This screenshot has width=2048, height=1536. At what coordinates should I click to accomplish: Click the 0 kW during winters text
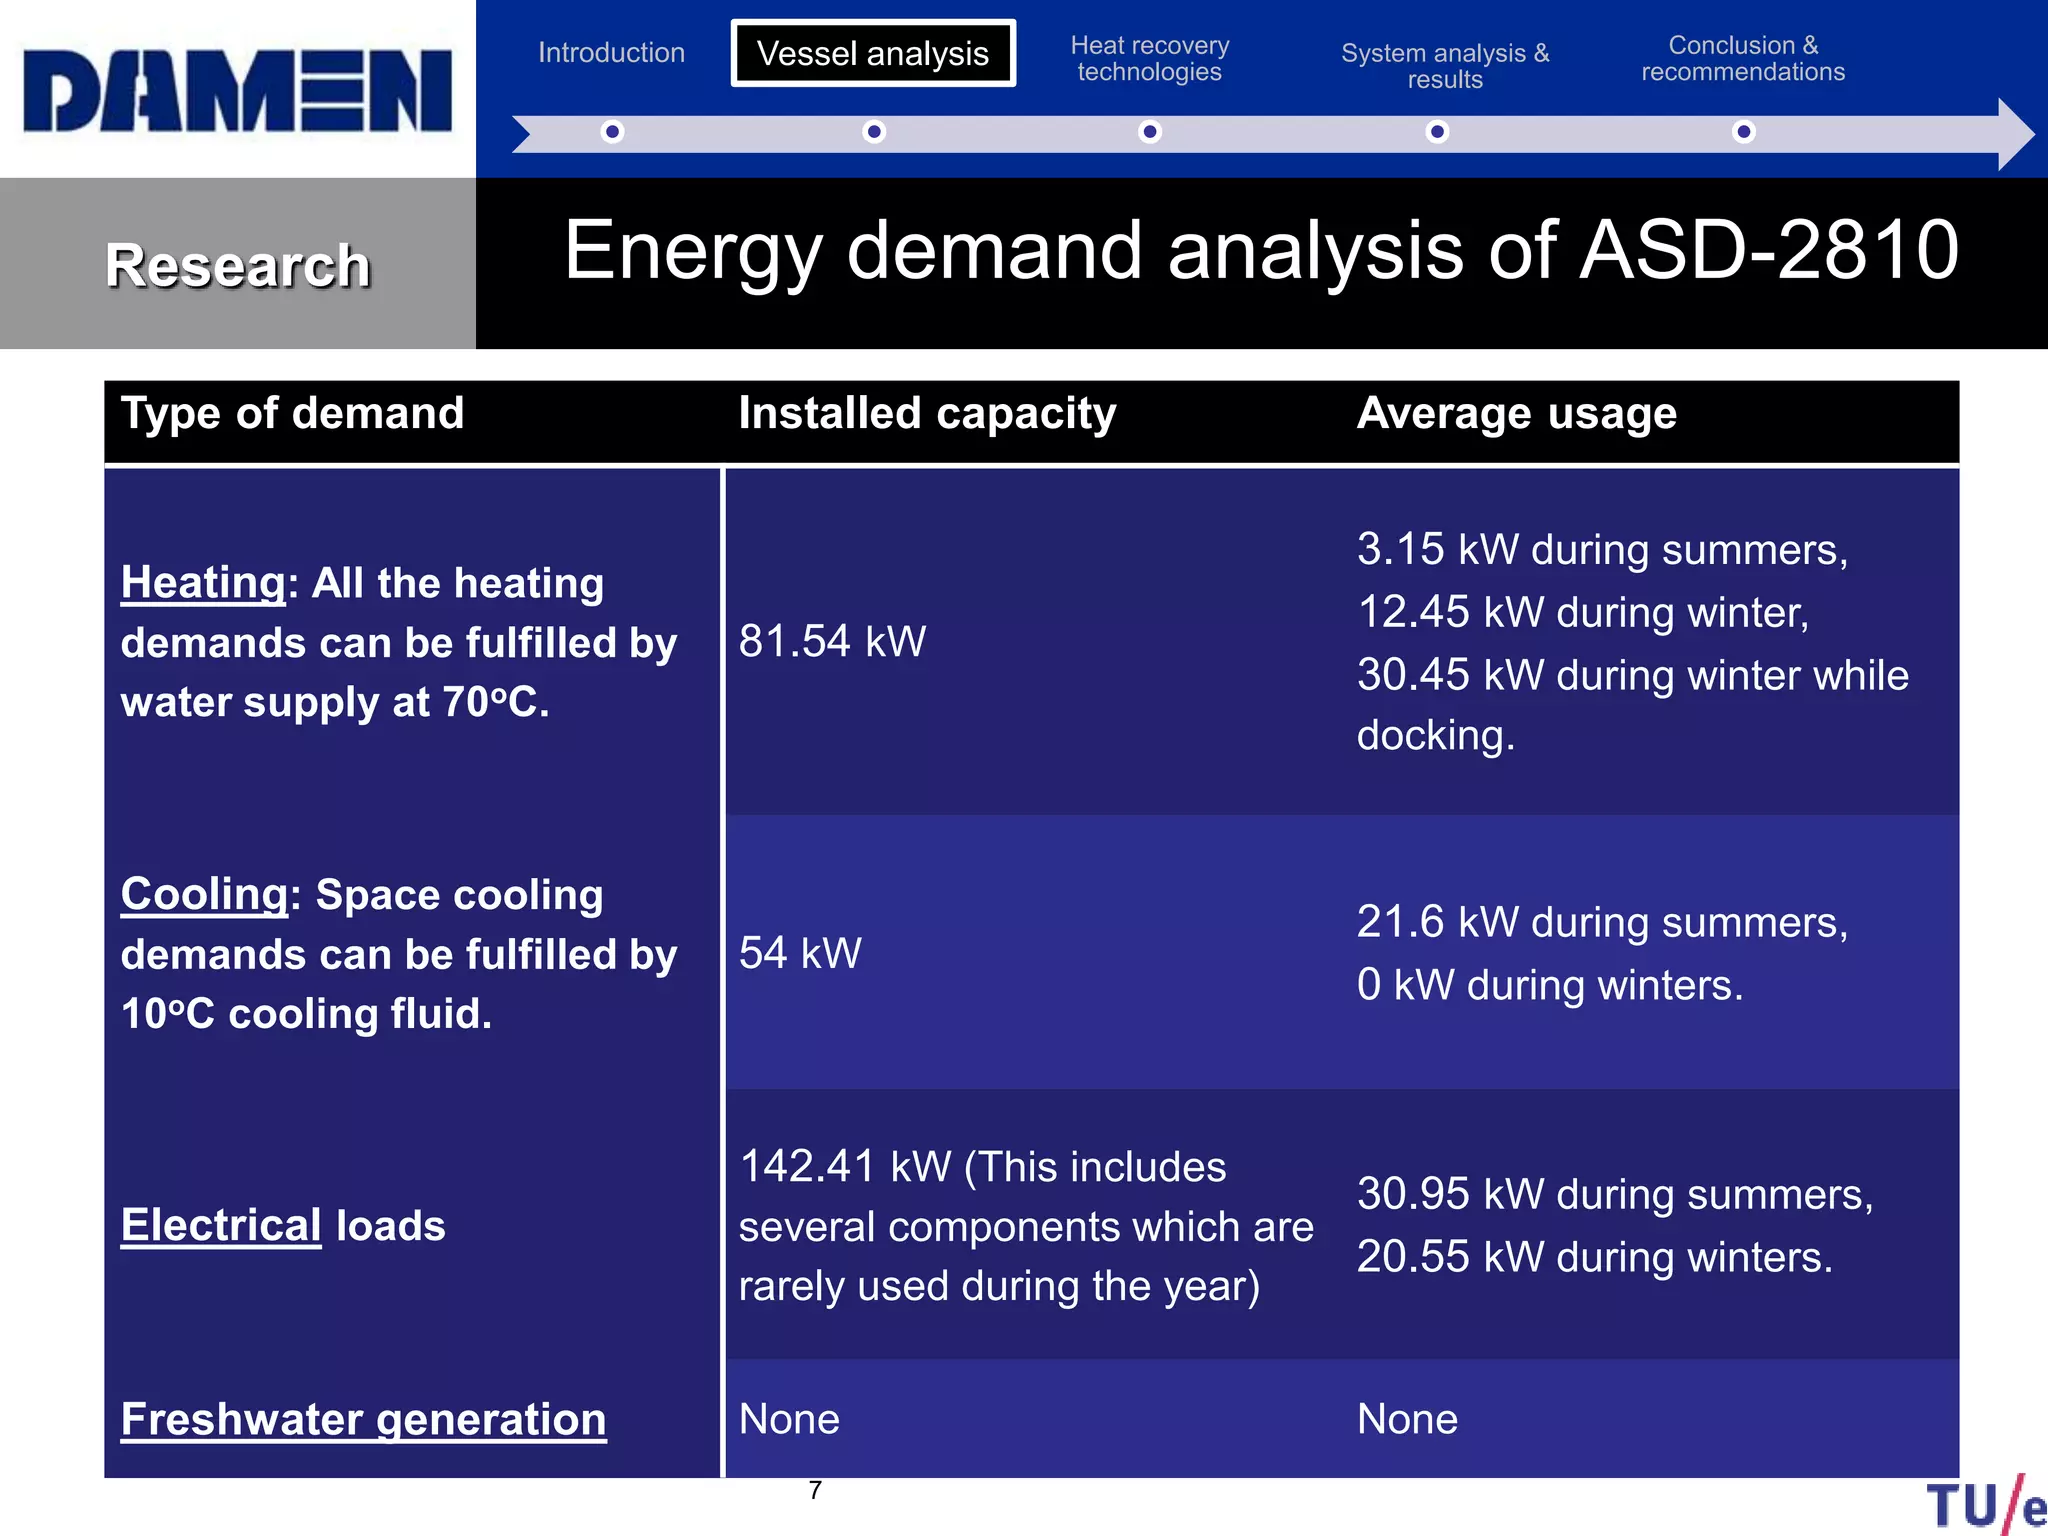point(1550,985)
